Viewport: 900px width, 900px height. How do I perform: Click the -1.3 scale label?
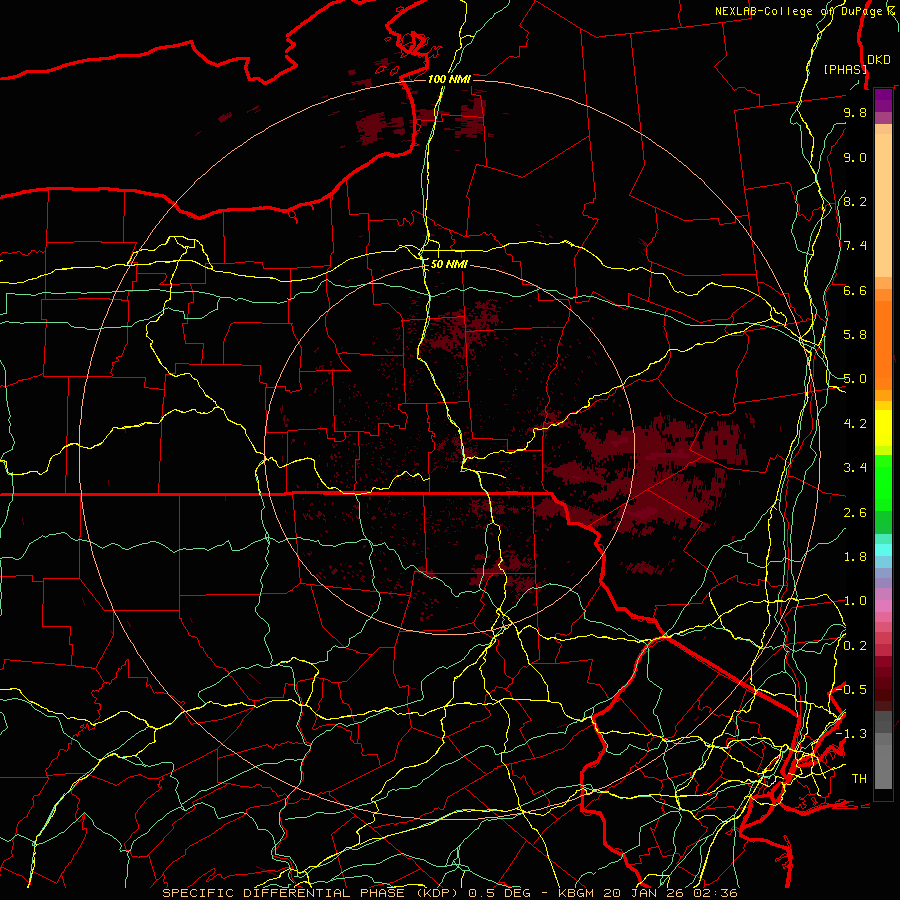point(852,734)
